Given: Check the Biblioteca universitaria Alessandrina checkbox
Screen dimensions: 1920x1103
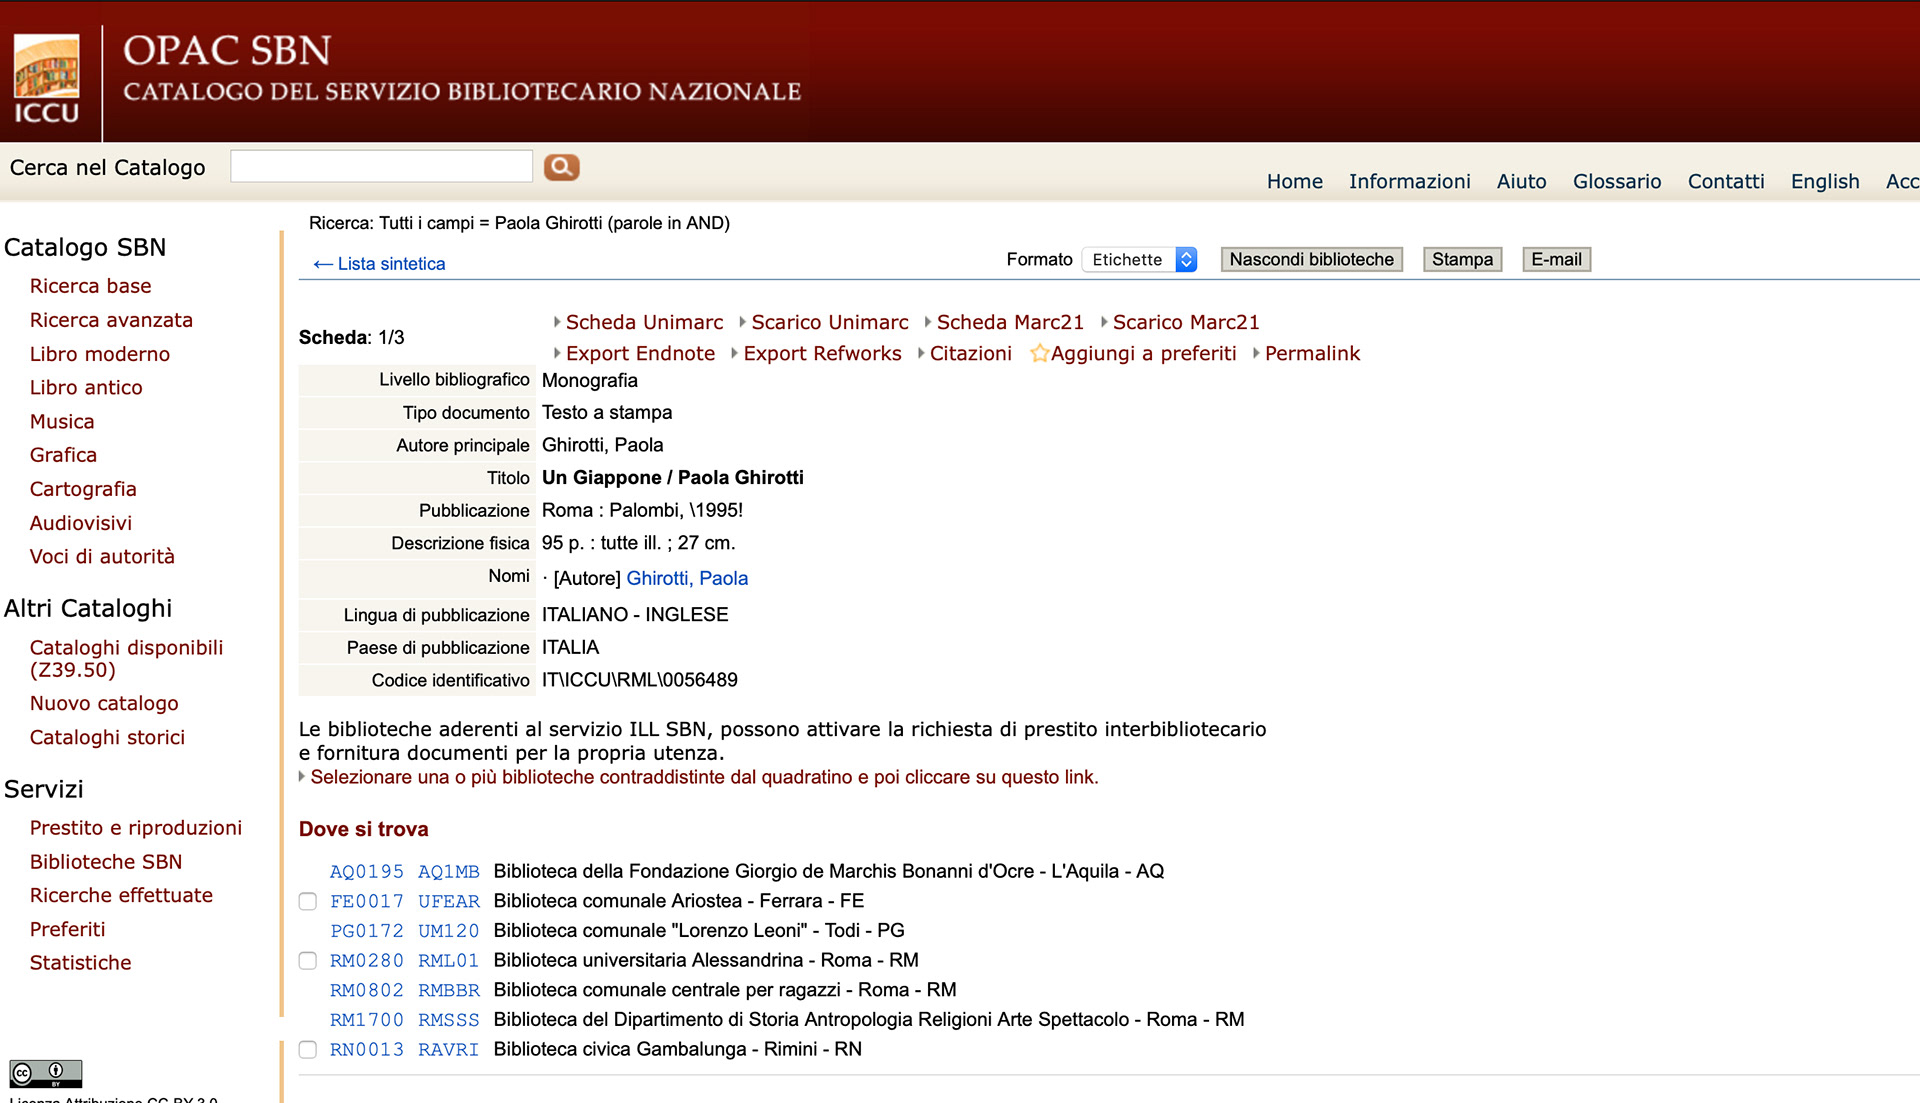Looking at the screenshot, I should [x=308, y=961].
